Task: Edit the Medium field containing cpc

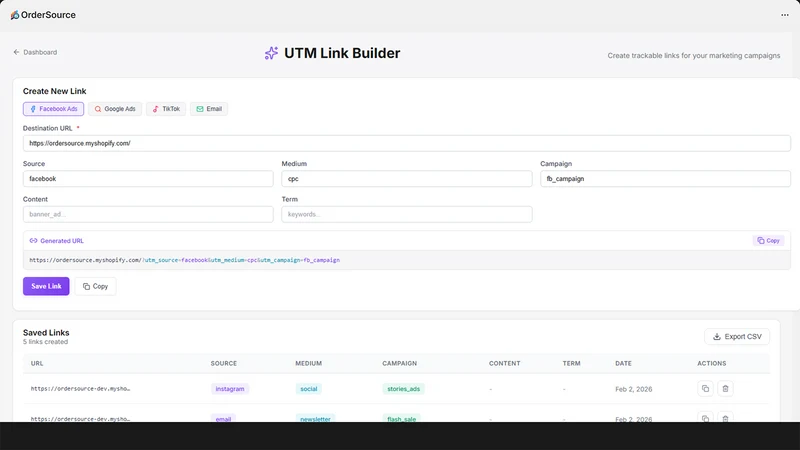Action: [x=407, y=179]
